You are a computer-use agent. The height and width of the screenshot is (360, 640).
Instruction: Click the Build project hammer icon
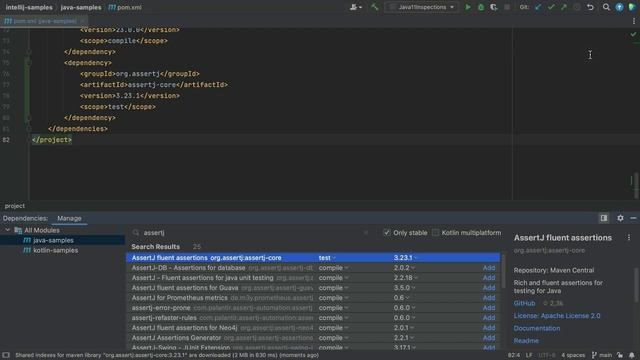[374, 7]
